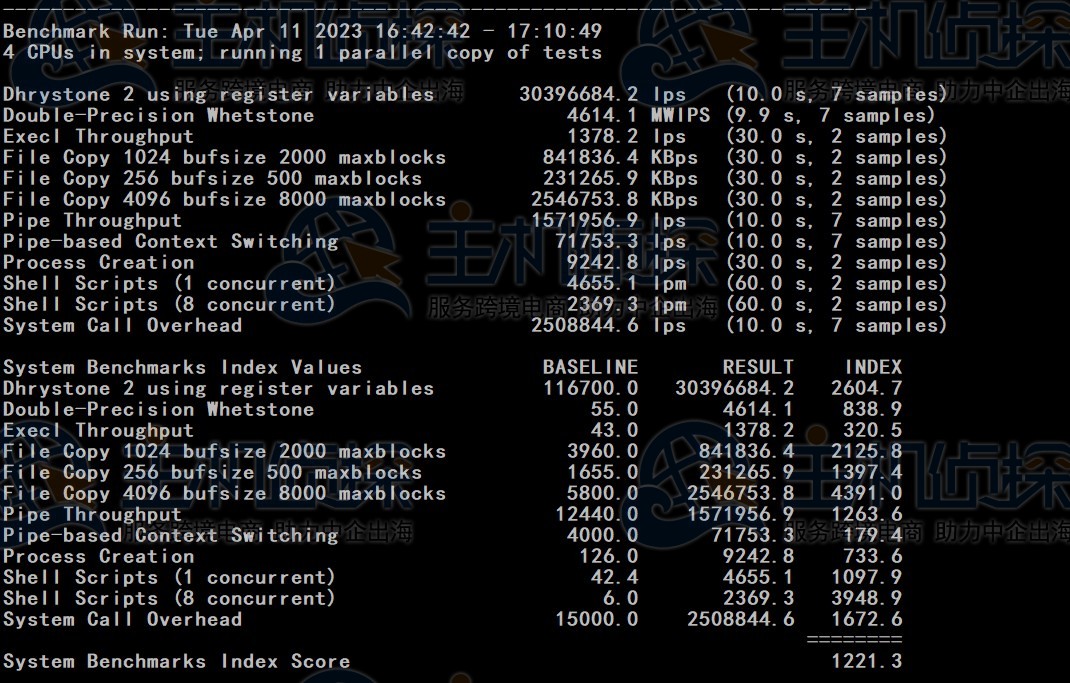Select the shell scripts baseline 42.4
The width and height of the screenshot is (1070, 683).
coord(614,578)
